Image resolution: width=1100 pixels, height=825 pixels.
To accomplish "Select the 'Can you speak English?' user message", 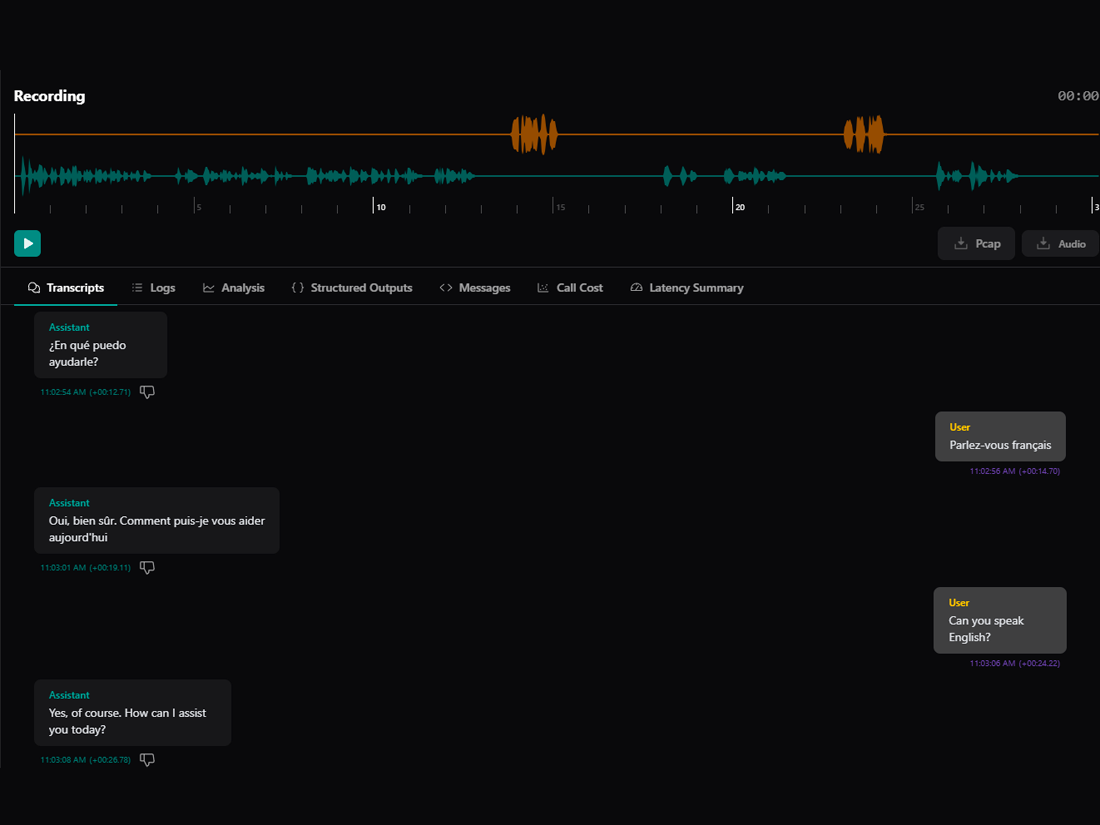I will [x=1000, y=620].
